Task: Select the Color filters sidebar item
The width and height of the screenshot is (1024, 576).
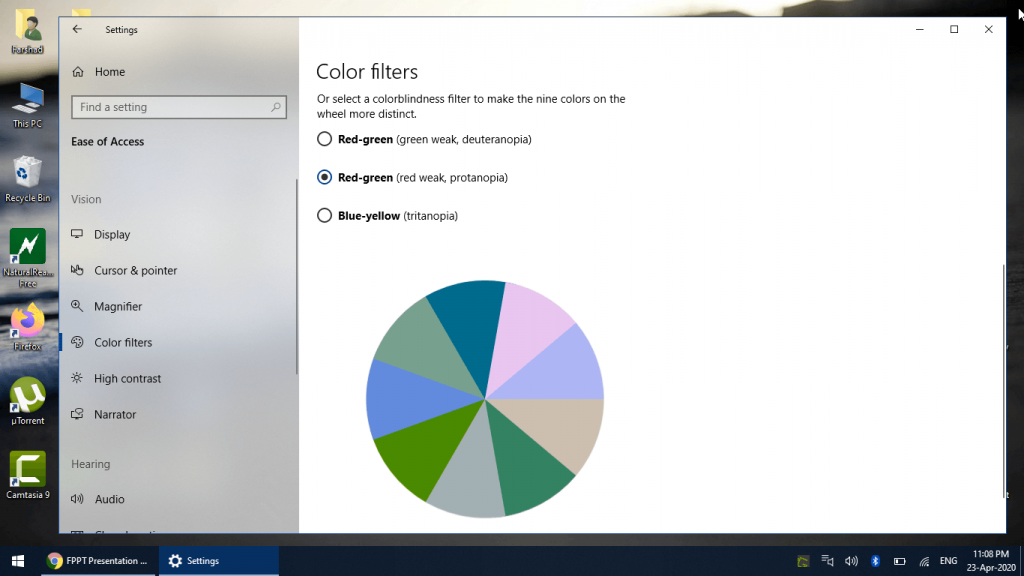Action: pos(122,342)
